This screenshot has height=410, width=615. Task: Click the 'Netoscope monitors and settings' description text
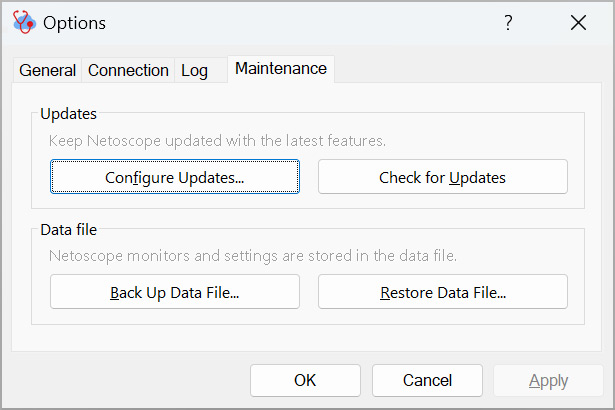253,256
